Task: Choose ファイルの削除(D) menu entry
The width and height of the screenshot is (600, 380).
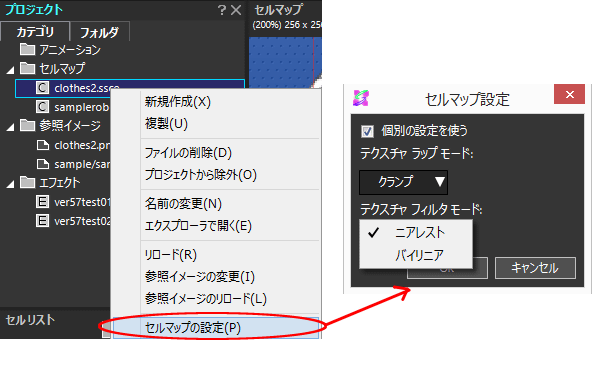Action: pos(216,153)
